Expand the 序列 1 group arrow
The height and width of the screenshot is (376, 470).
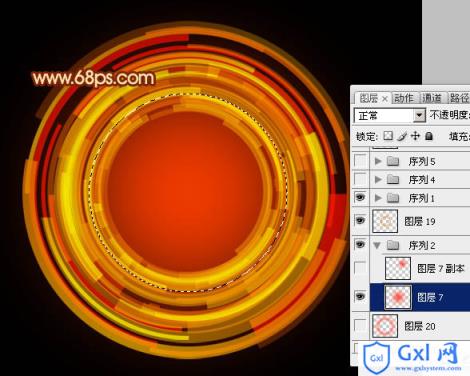click(378, 198)
